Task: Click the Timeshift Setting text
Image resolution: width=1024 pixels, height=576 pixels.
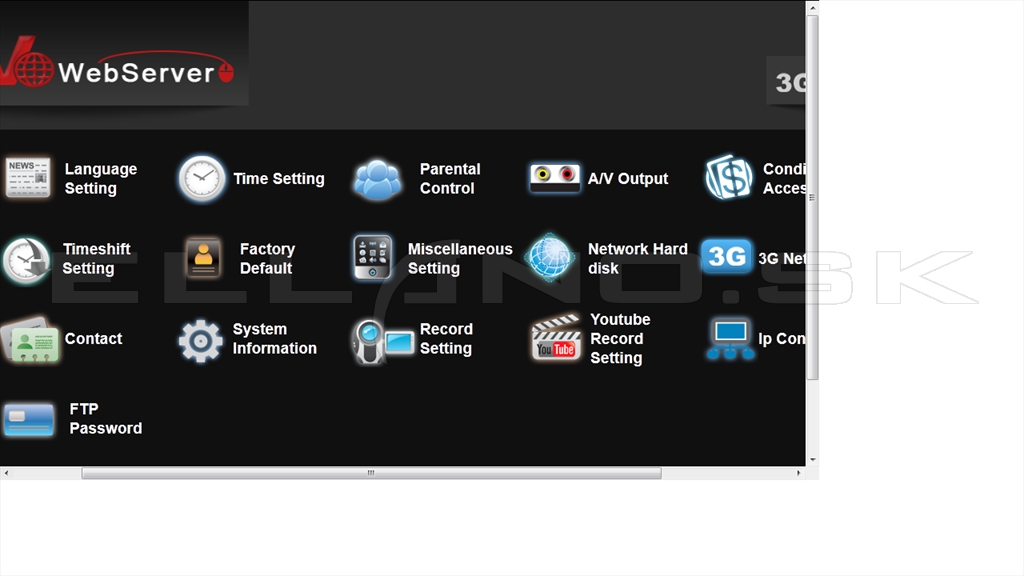Action: coord(97,259)
